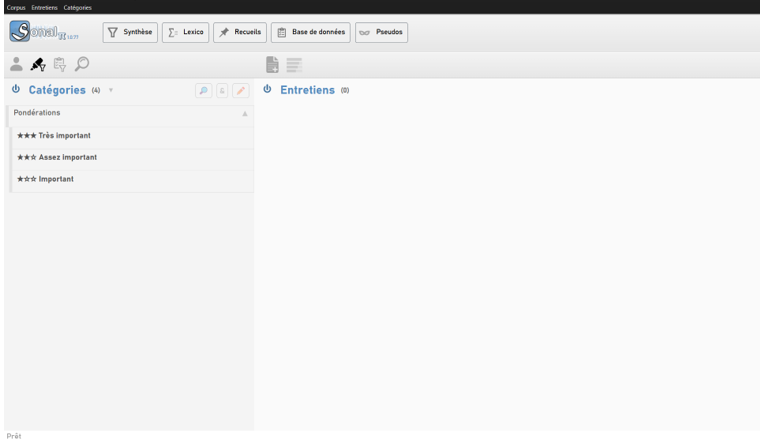
Task: Collapse the Pondérations group
Action: [x=245, y=114]
